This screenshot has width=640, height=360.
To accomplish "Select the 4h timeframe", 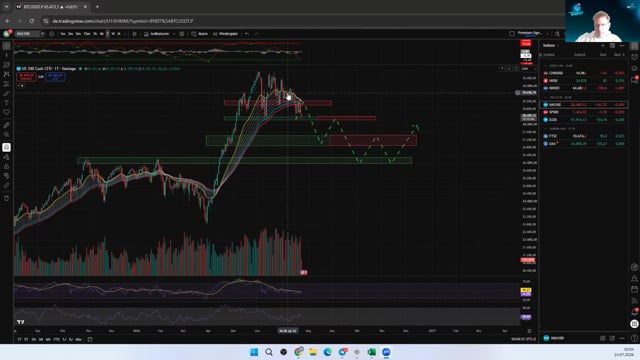I will pos(102,34).
